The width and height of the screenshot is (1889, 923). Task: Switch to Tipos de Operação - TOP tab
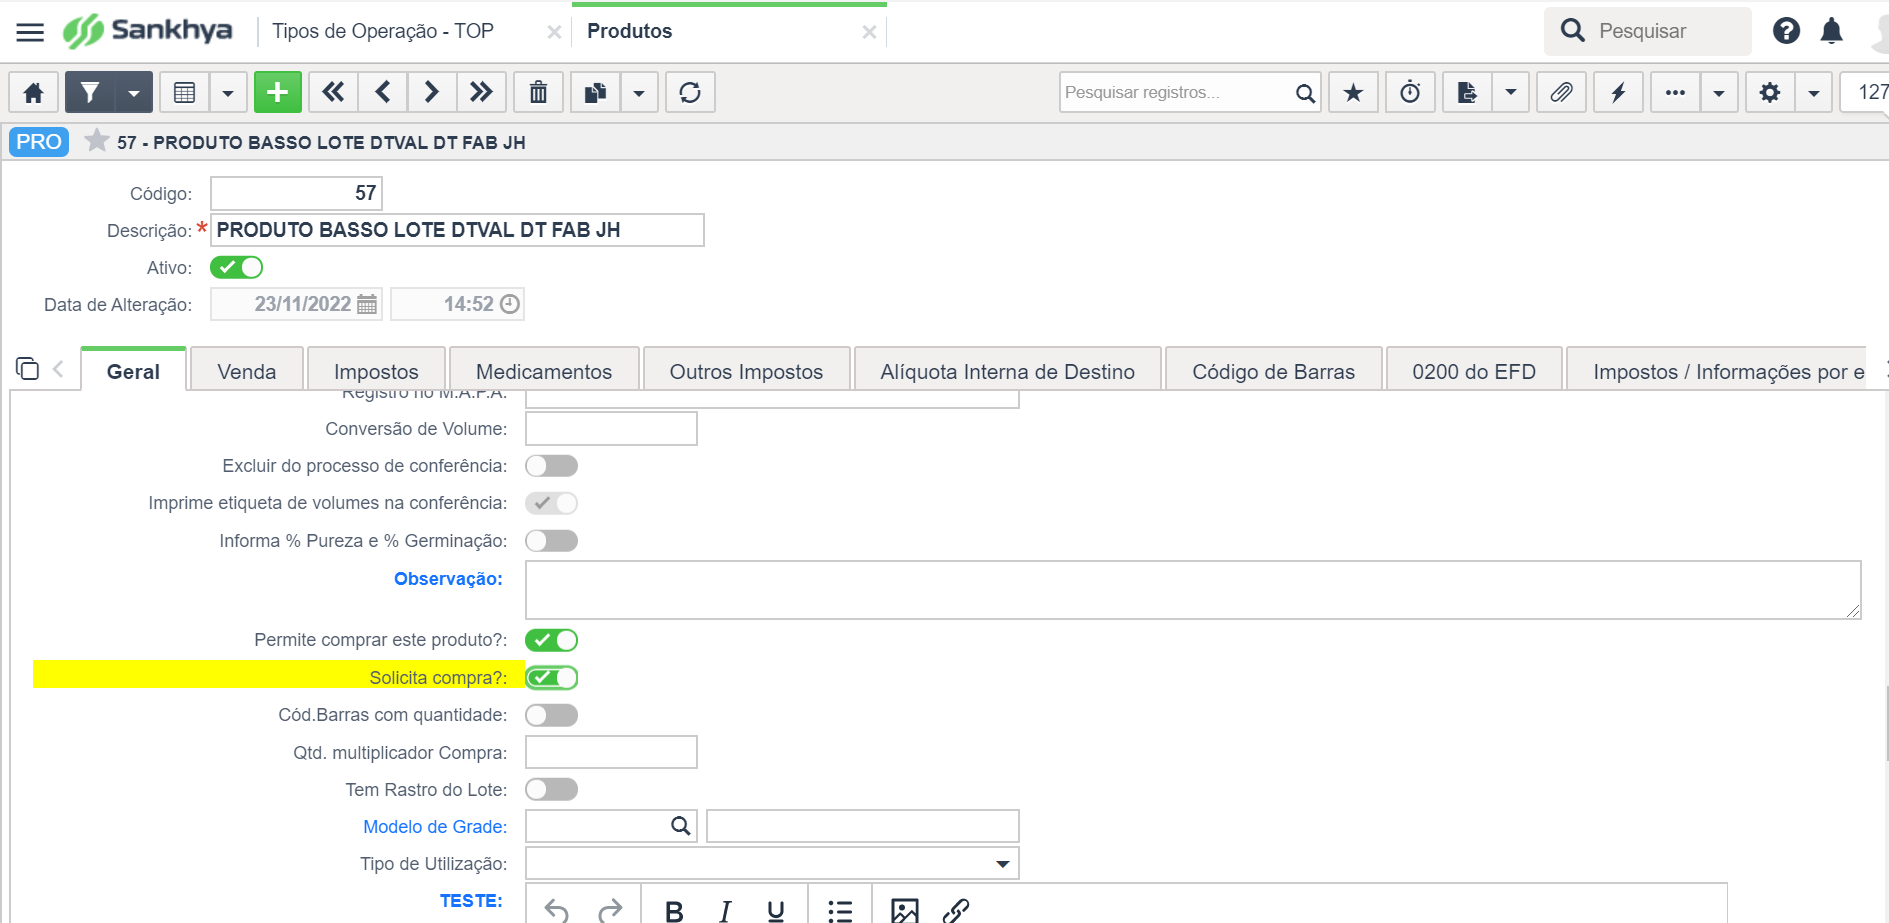(383, 31)
